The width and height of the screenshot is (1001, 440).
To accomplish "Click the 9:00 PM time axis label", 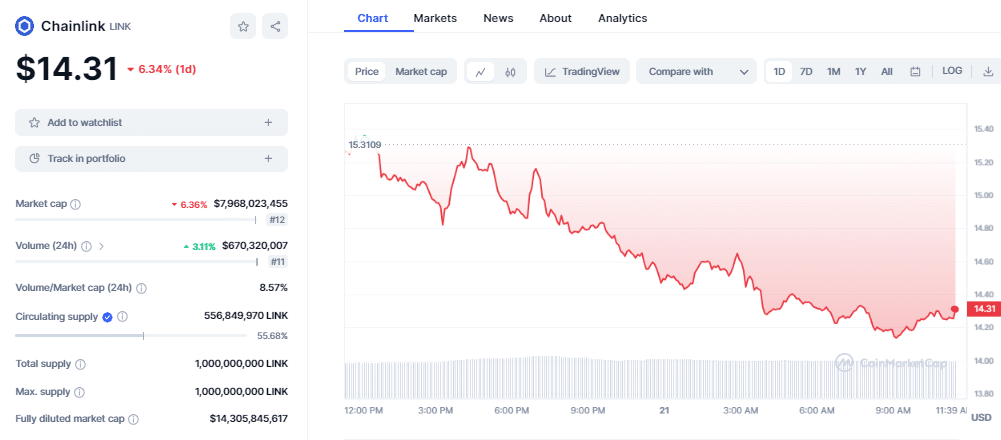I will tap(587, 410).
